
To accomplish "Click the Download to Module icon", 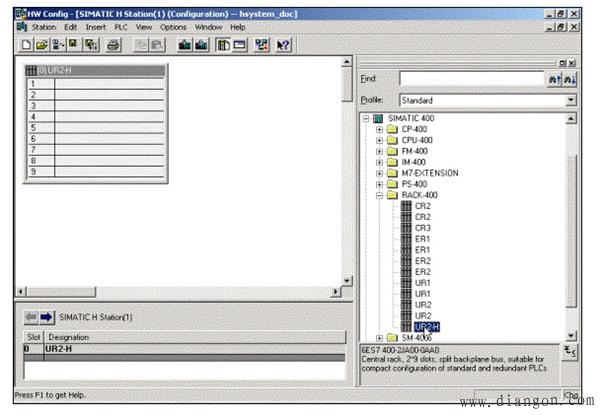I will click(184, 45).
